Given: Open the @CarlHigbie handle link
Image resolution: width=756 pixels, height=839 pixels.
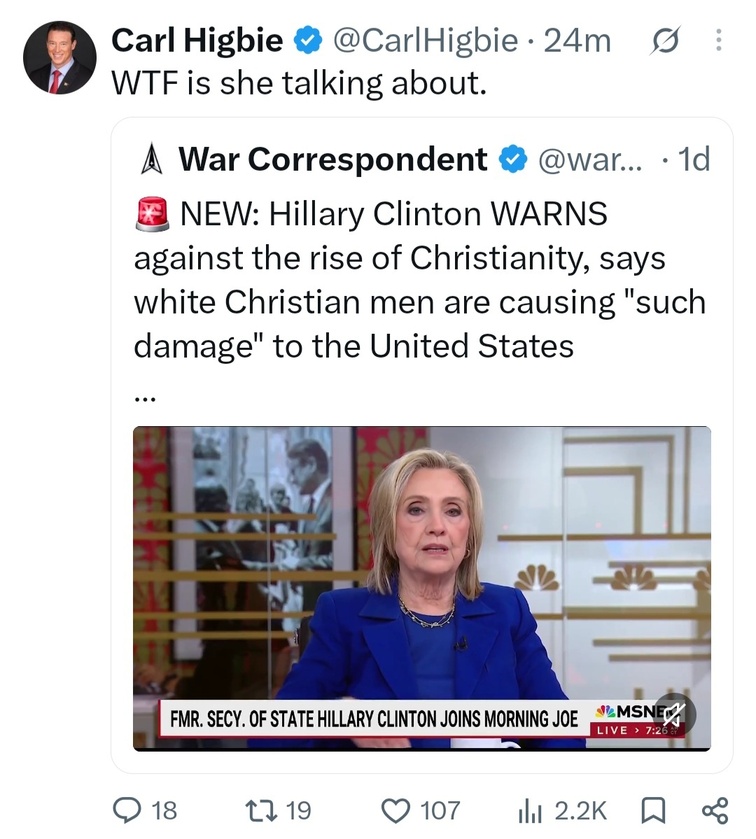Looking at the screenshot, I should (x=426, y=41).
